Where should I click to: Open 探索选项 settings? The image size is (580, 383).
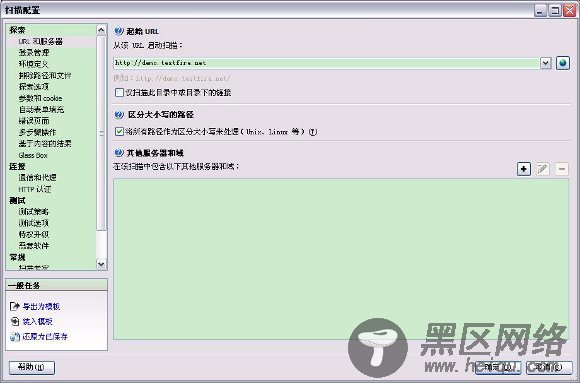(x=34, y=87)
